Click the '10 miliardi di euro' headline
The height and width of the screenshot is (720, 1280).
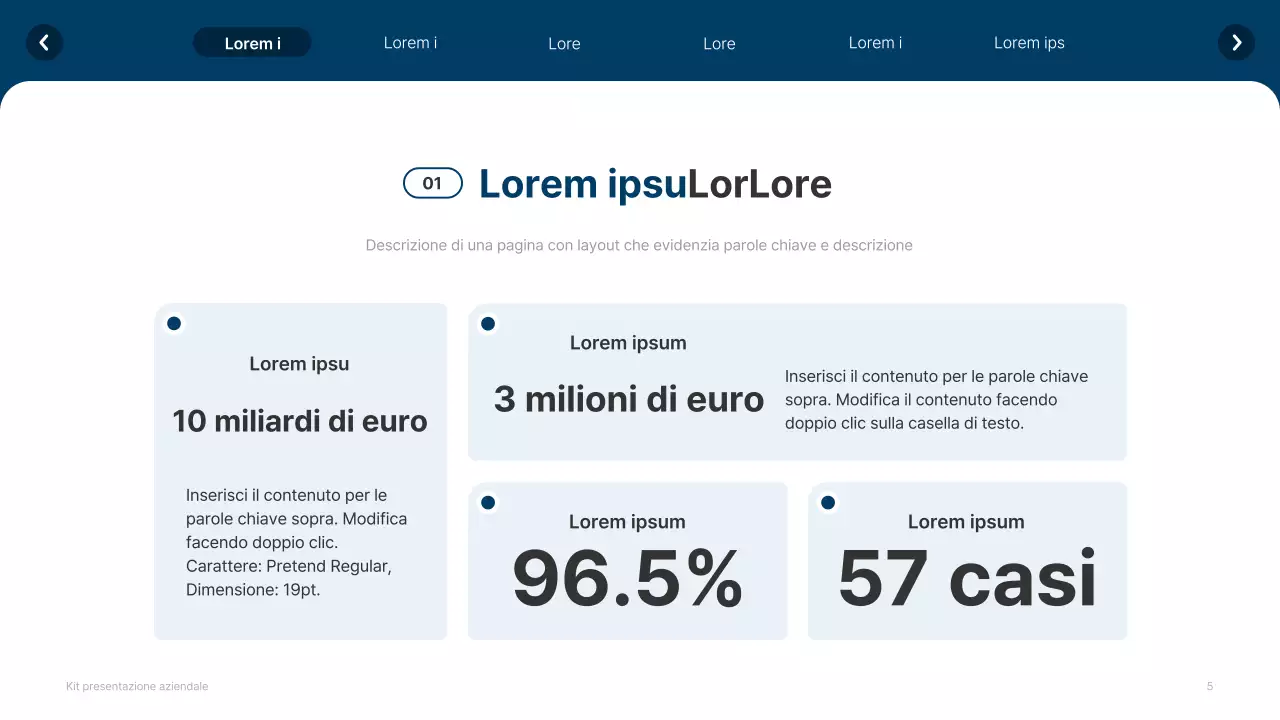coord(299,420)
